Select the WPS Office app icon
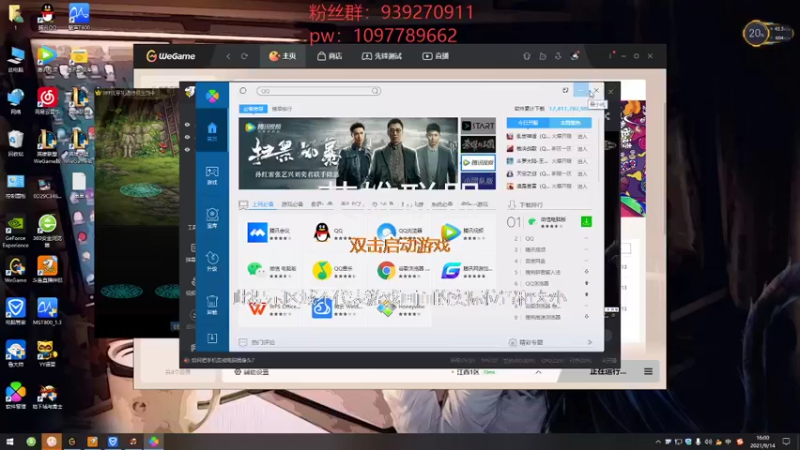800x450 pixels. click(257, 308)
